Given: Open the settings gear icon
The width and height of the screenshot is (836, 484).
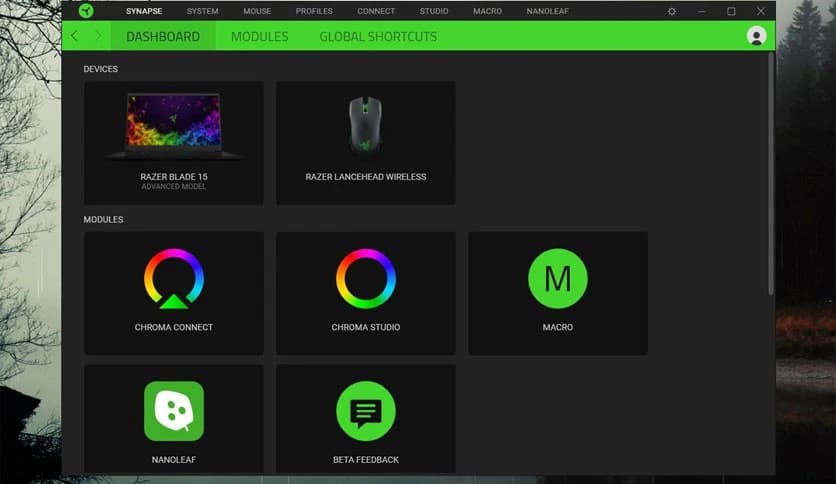Looking at the screenshot, I should point(672,11).
